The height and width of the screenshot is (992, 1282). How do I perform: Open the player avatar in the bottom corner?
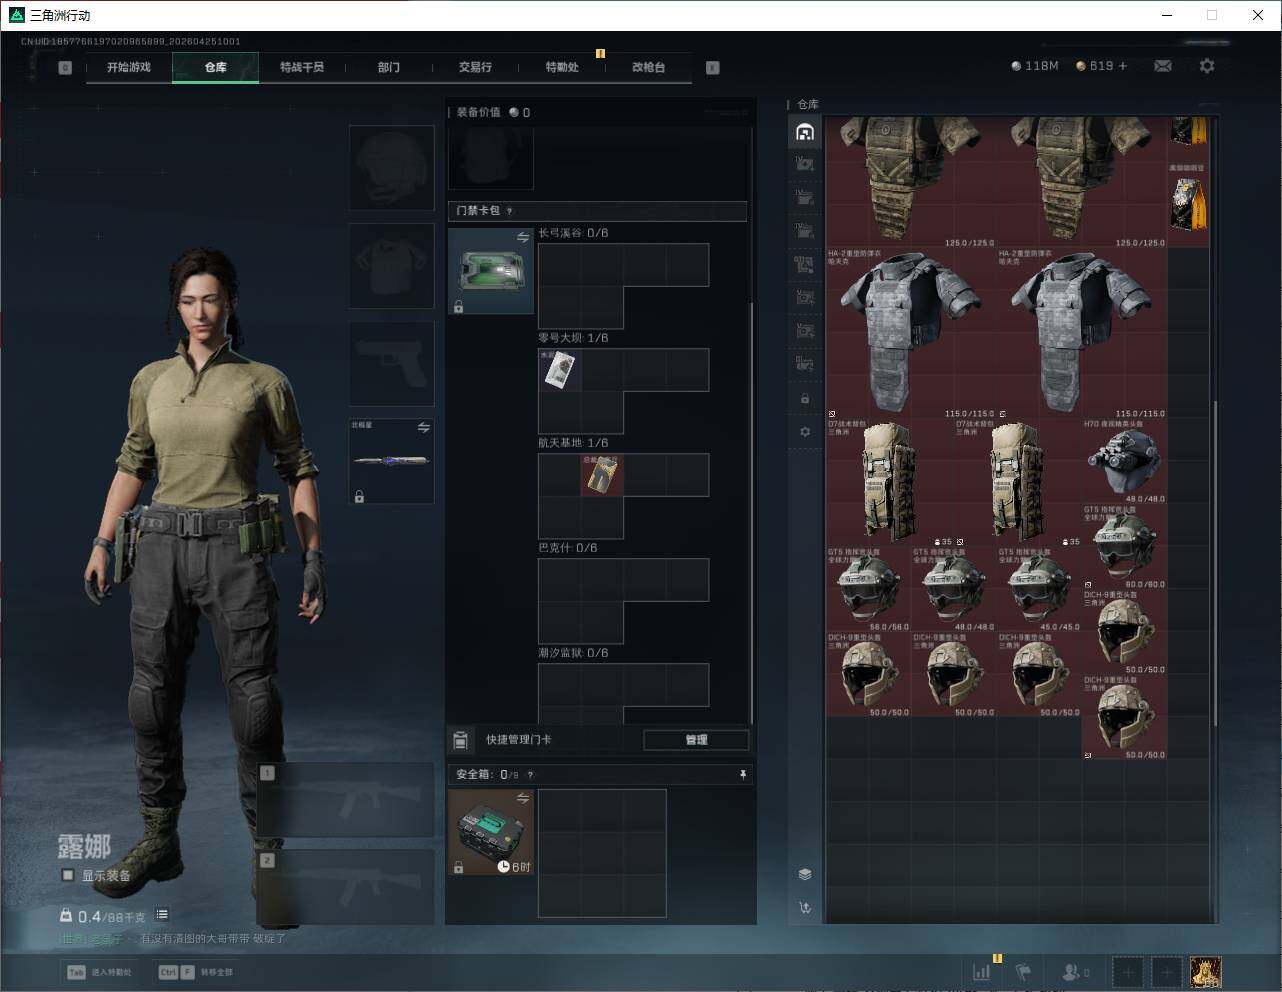click(1206, 971)
